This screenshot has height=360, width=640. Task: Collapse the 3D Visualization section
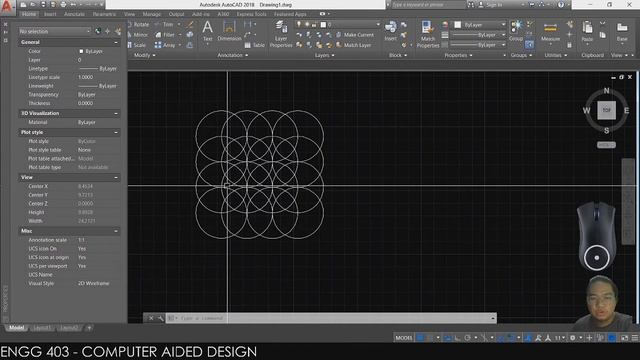[116, 113]
